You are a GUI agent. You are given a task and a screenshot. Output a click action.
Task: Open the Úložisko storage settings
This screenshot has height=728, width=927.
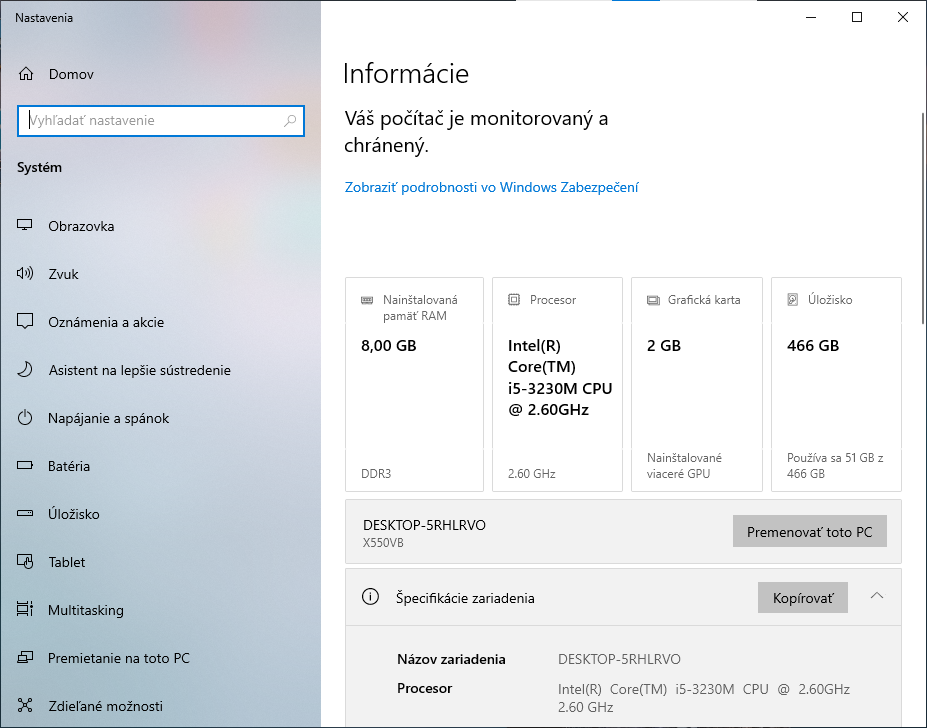point(75,514)
